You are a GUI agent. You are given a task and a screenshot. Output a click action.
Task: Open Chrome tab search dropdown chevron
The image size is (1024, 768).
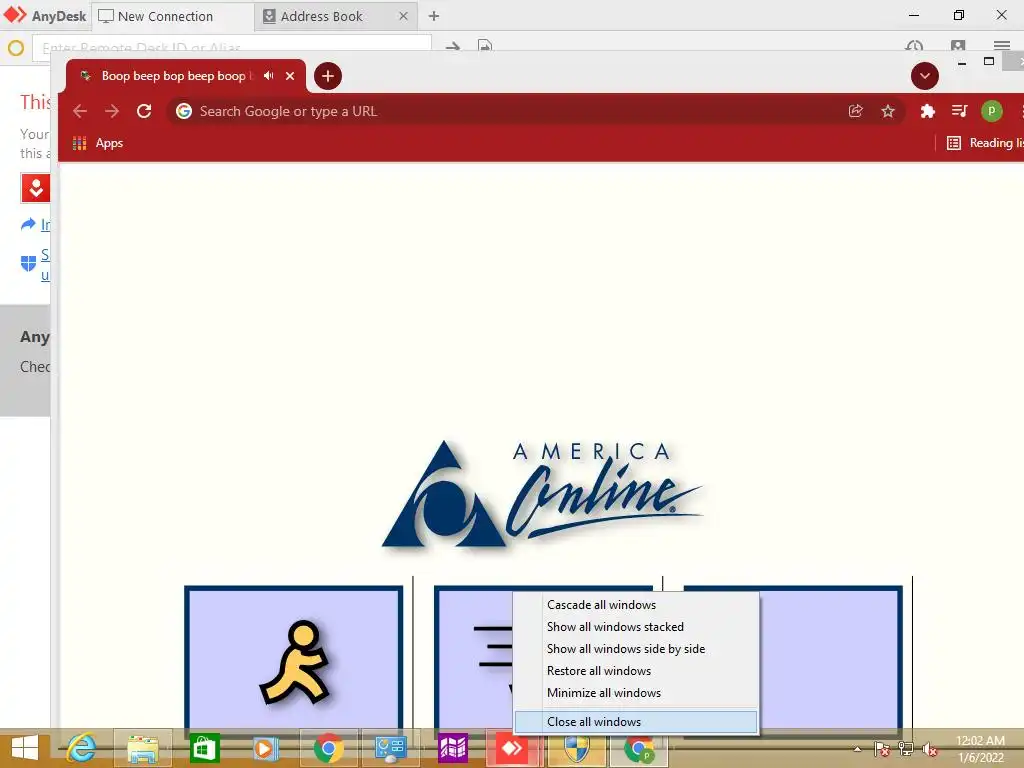[x=925, y=76]
